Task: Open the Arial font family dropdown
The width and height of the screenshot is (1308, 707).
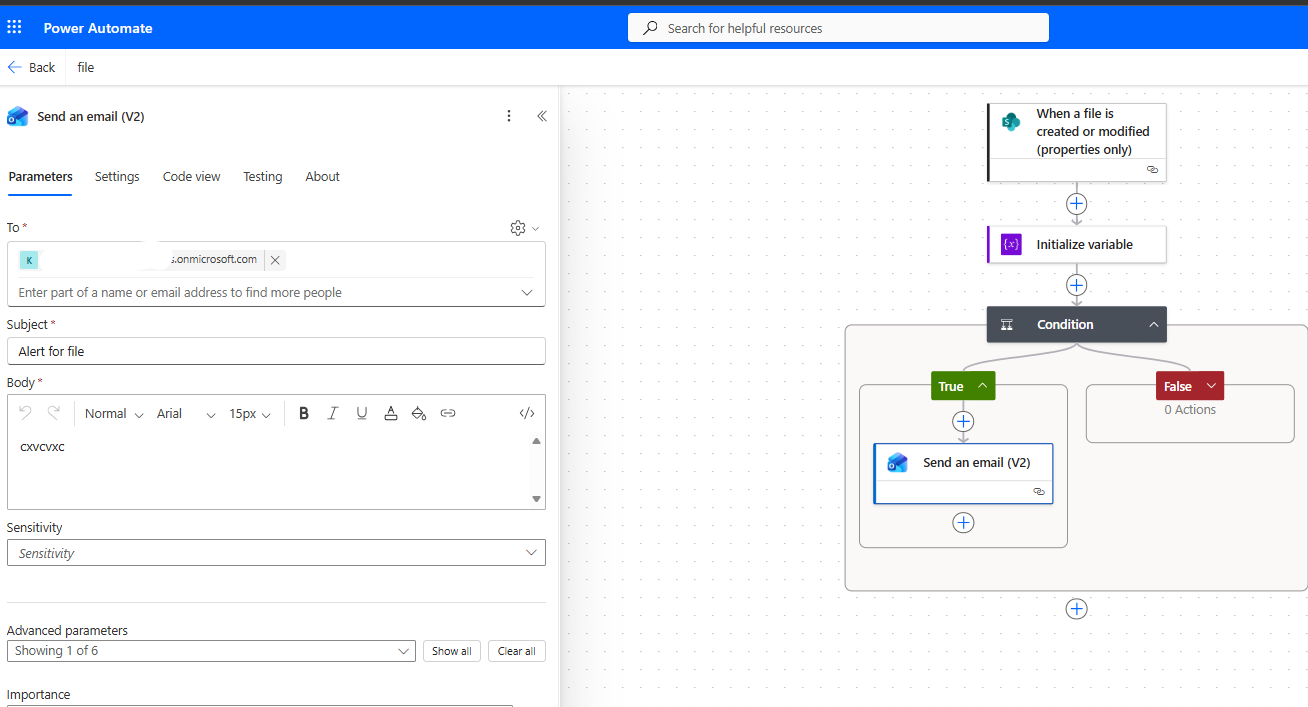Action: [186, 414]
